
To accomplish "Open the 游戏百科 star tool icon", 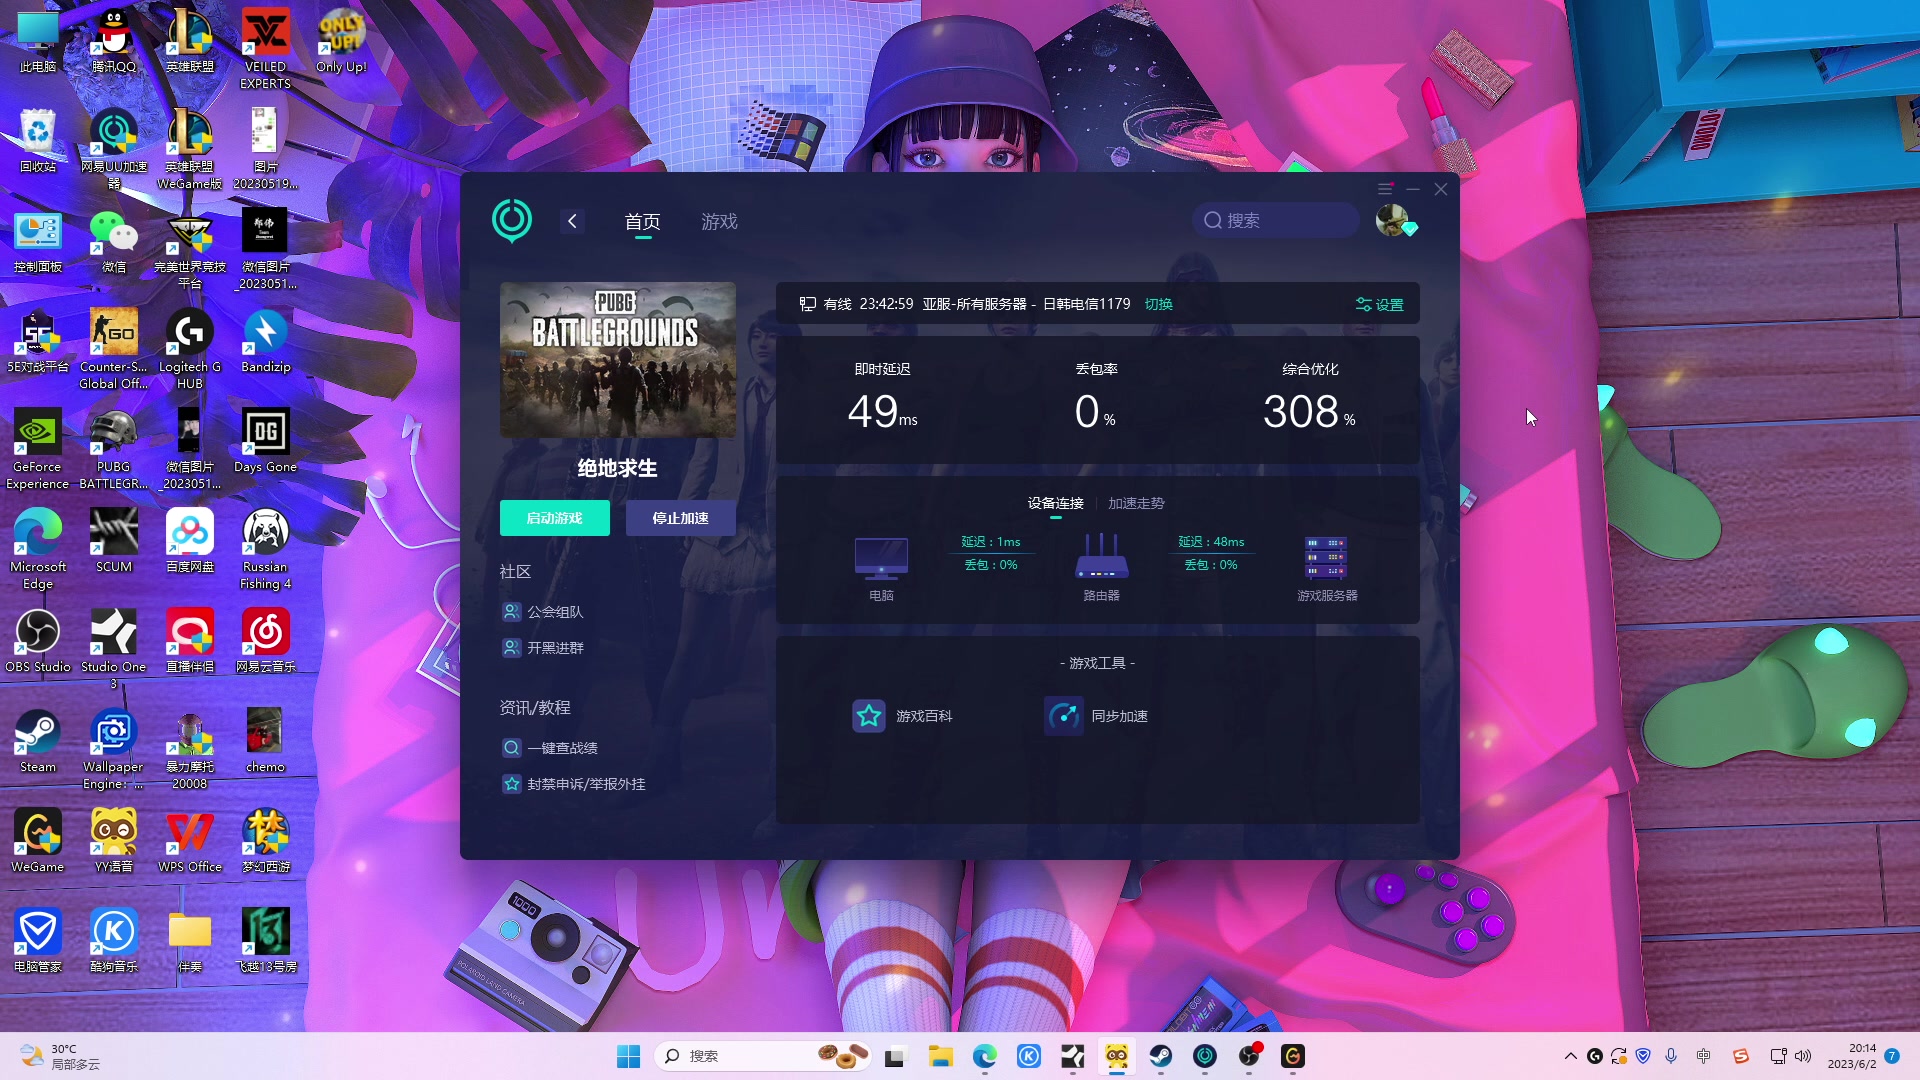I will pyautogui.click(x=868, y=716).
